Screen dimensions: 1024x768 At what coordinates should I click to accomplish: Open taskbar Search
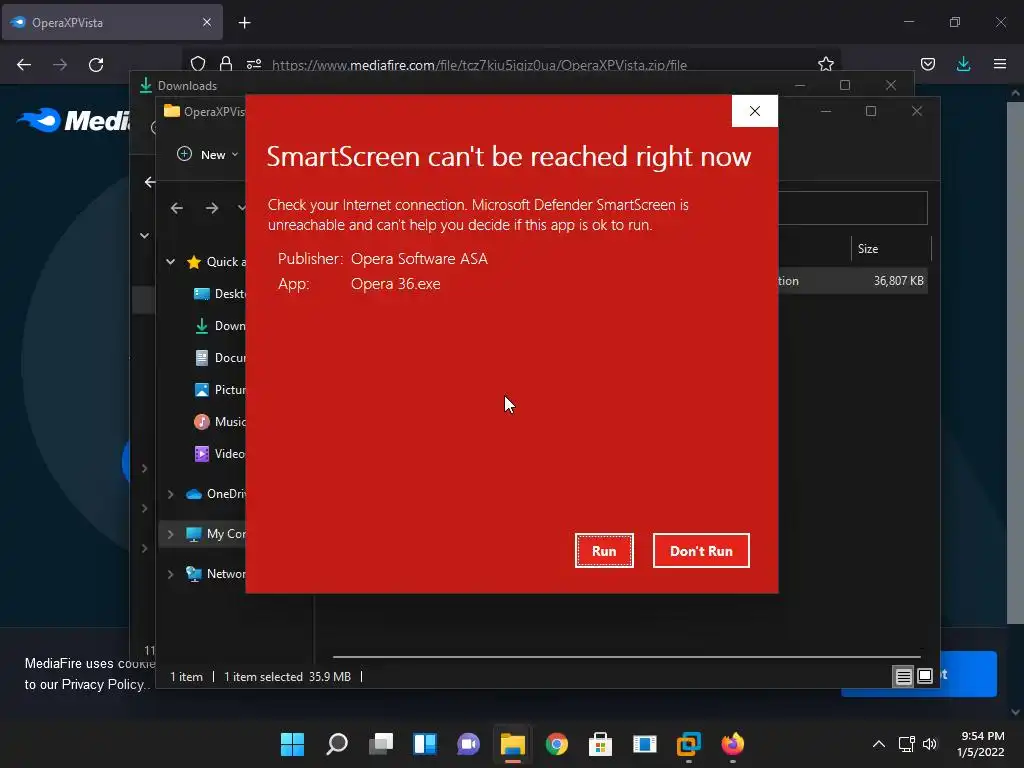pos(337,744)
